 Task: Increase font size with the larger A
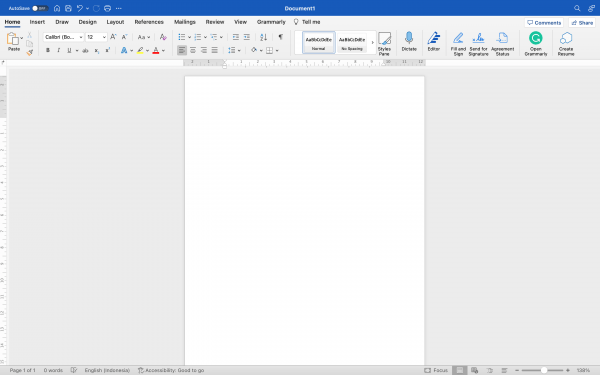(x=113, y=37)
